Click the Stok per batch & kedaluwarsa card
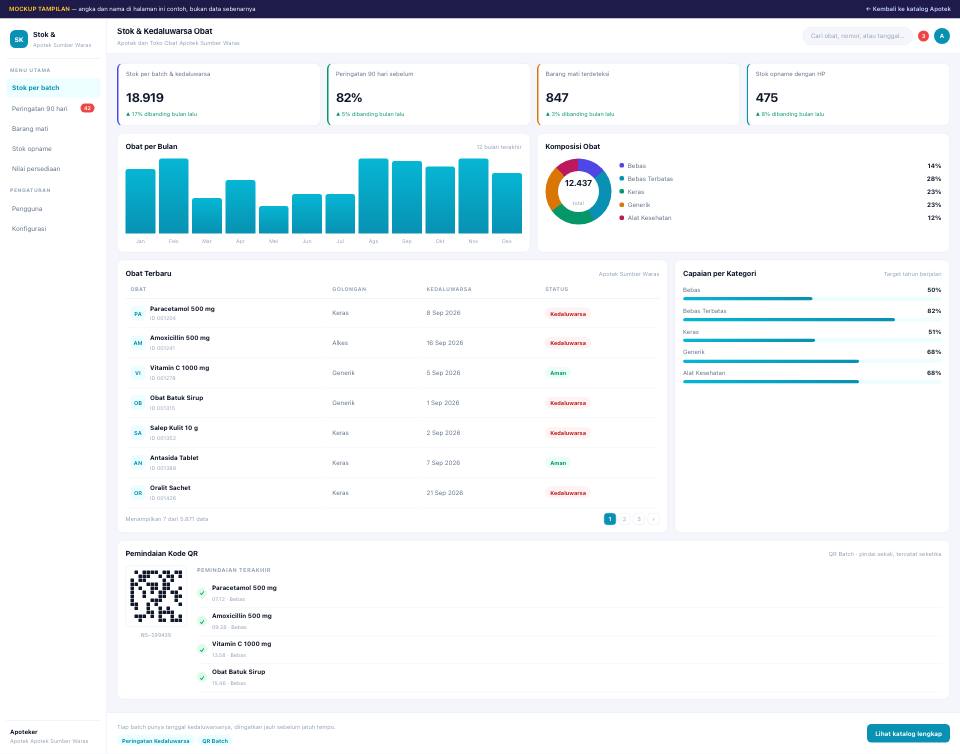960x754 pixels. coord(219,94)
